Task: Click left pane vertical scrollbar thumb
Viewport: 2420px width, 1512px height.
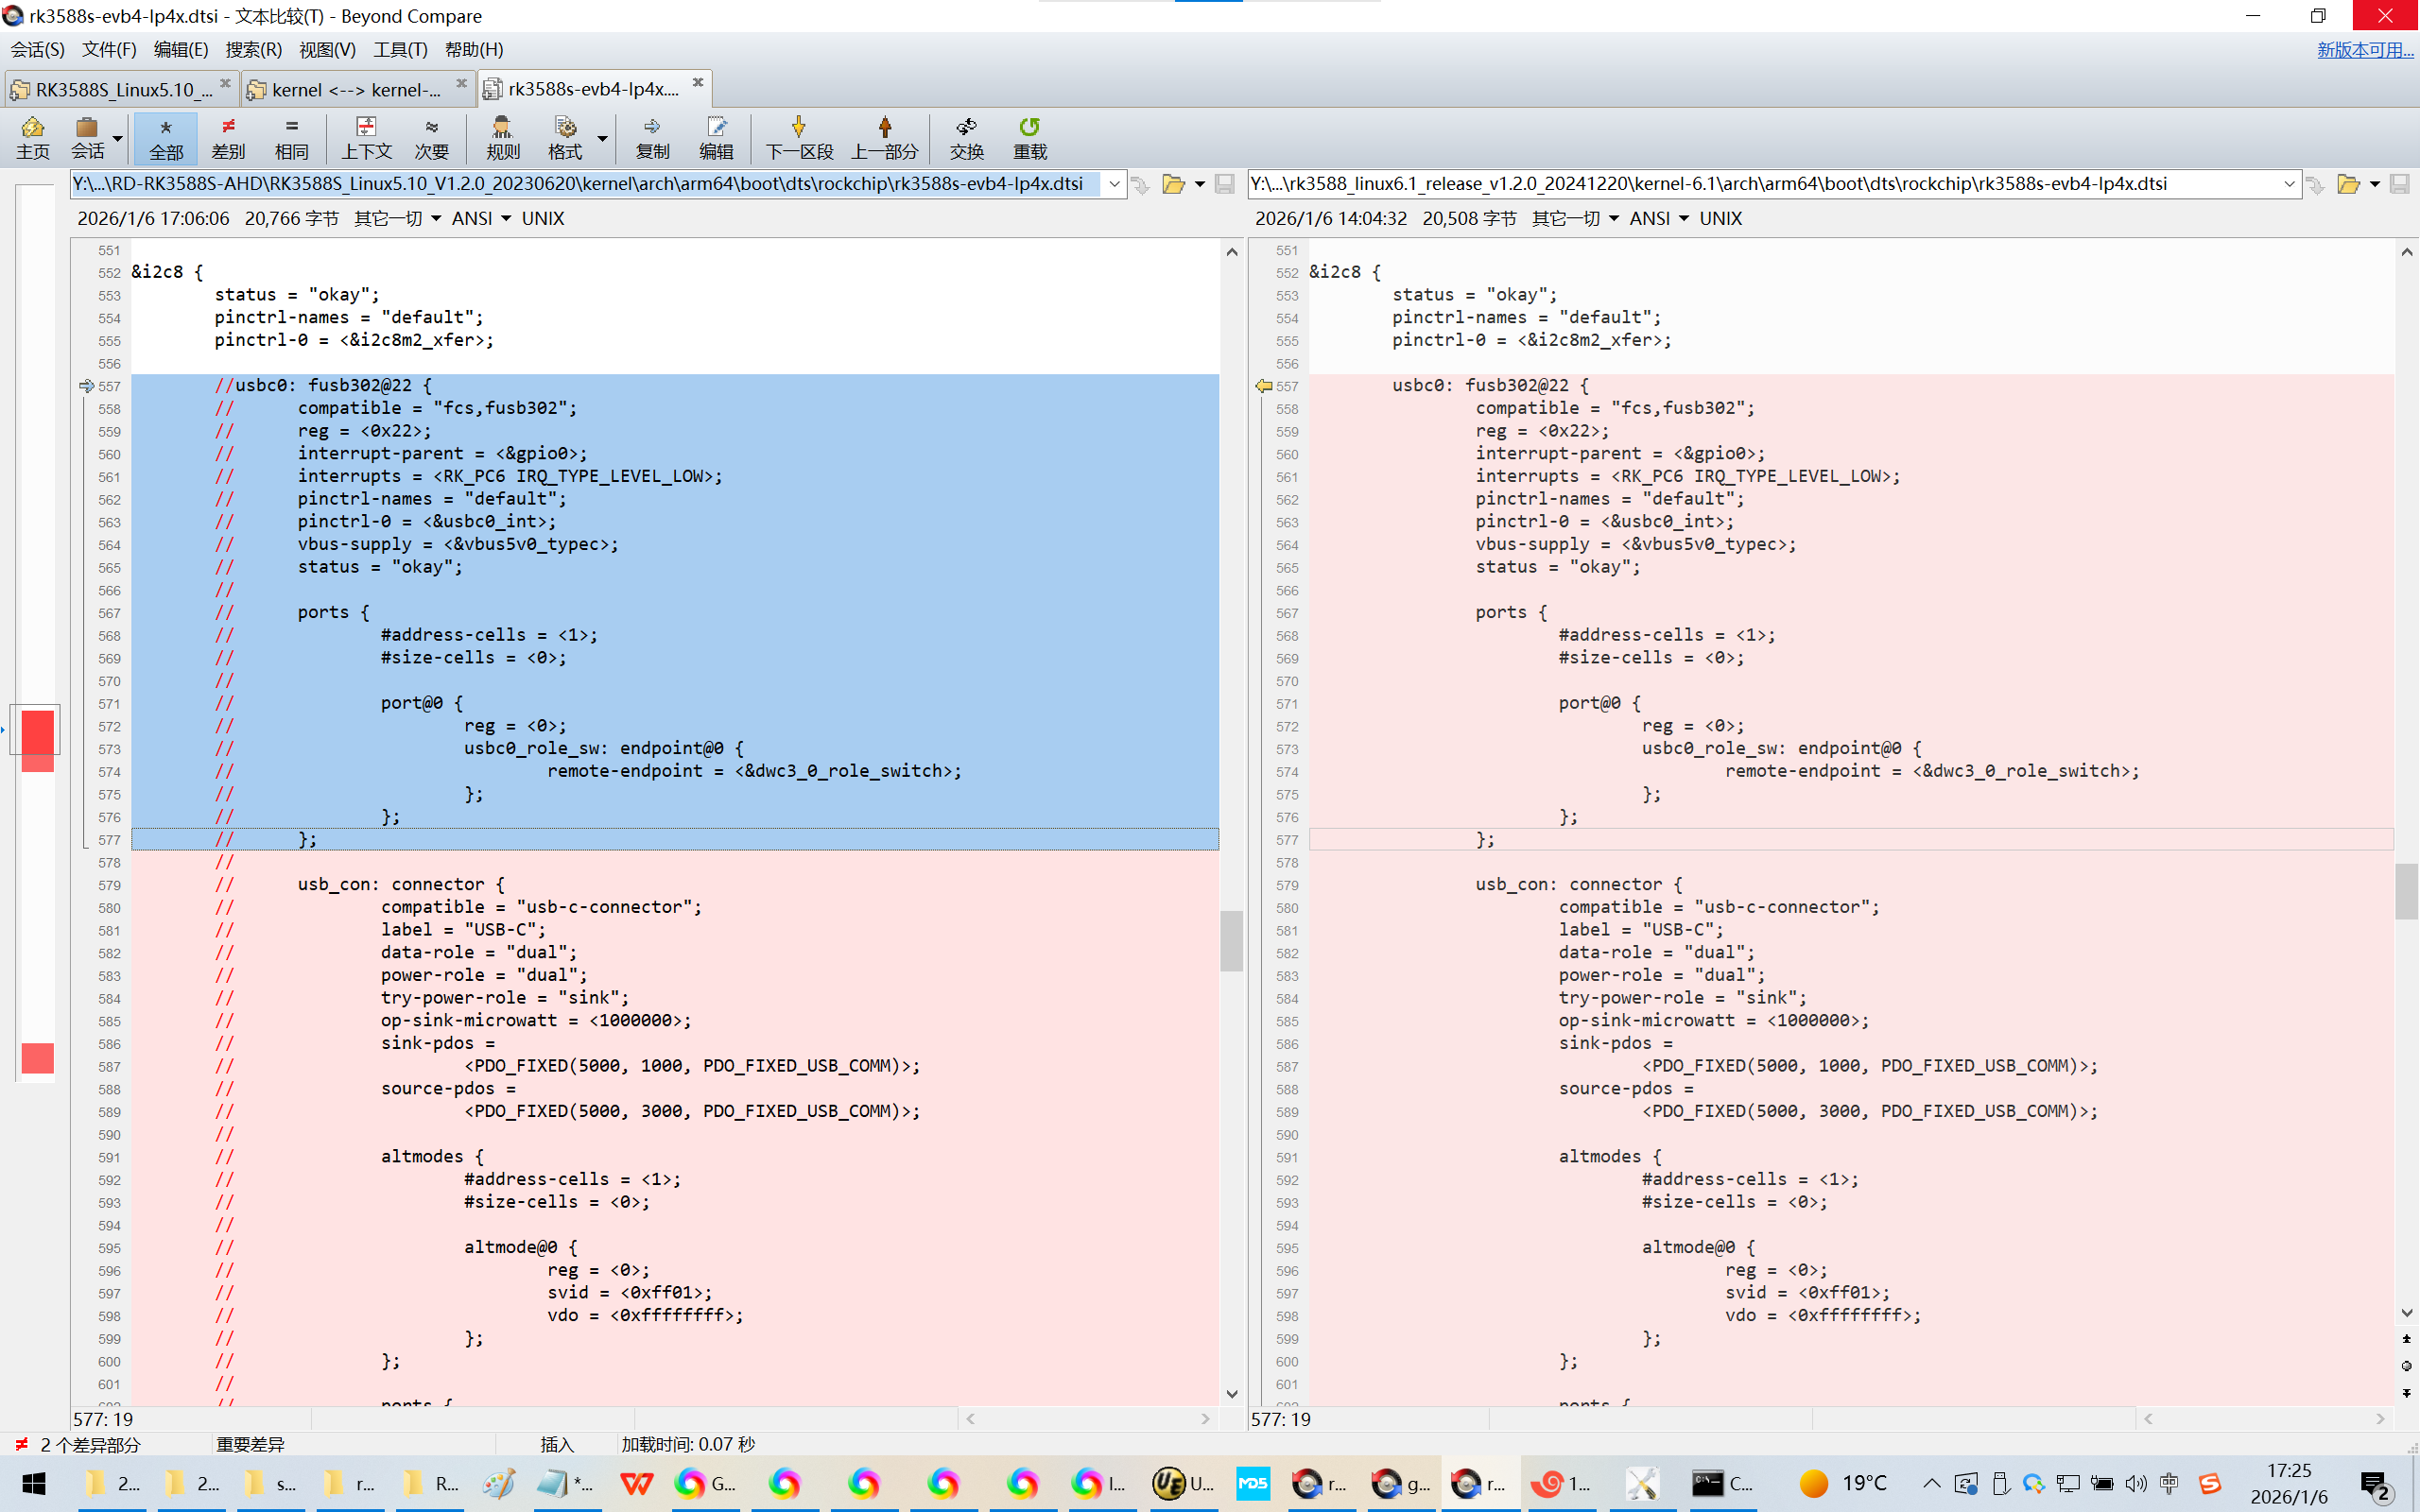Action: 1231,940
